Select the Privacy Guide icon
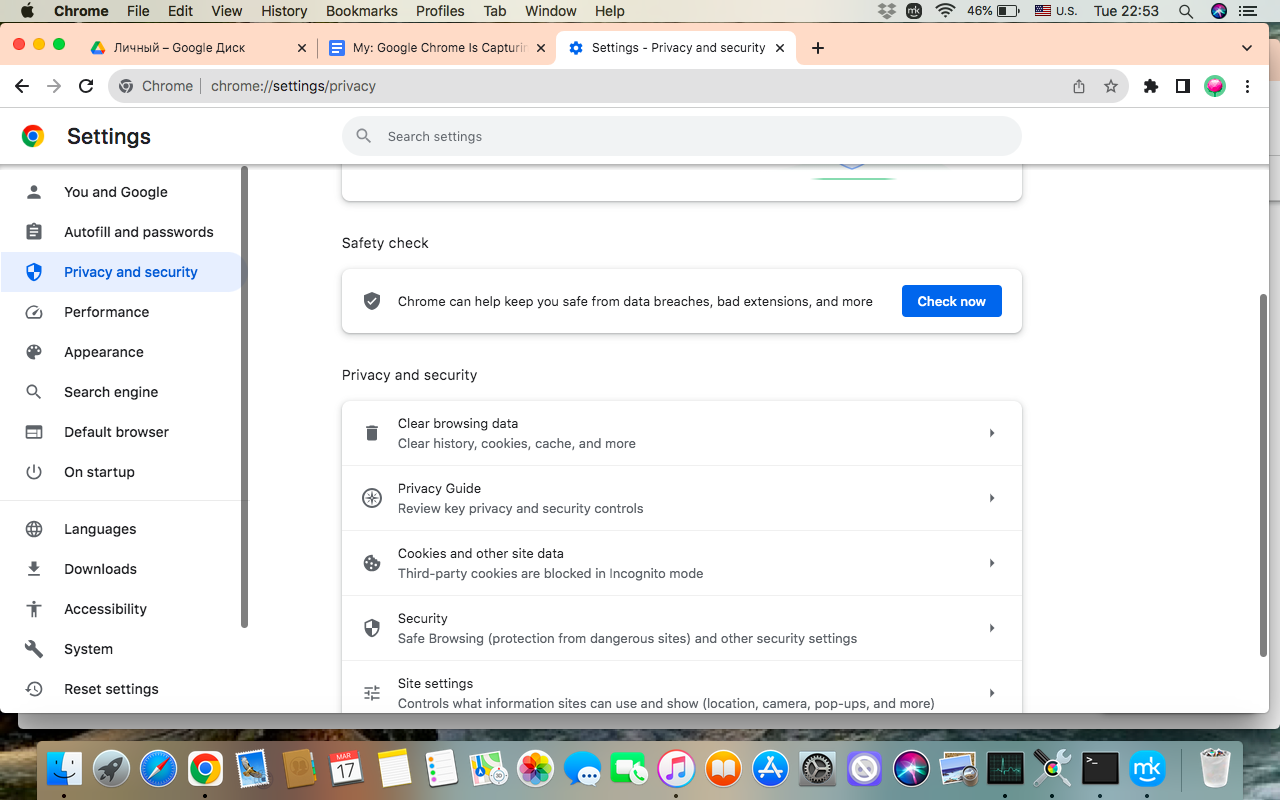 pyautogui.click(x=371, y=497)
